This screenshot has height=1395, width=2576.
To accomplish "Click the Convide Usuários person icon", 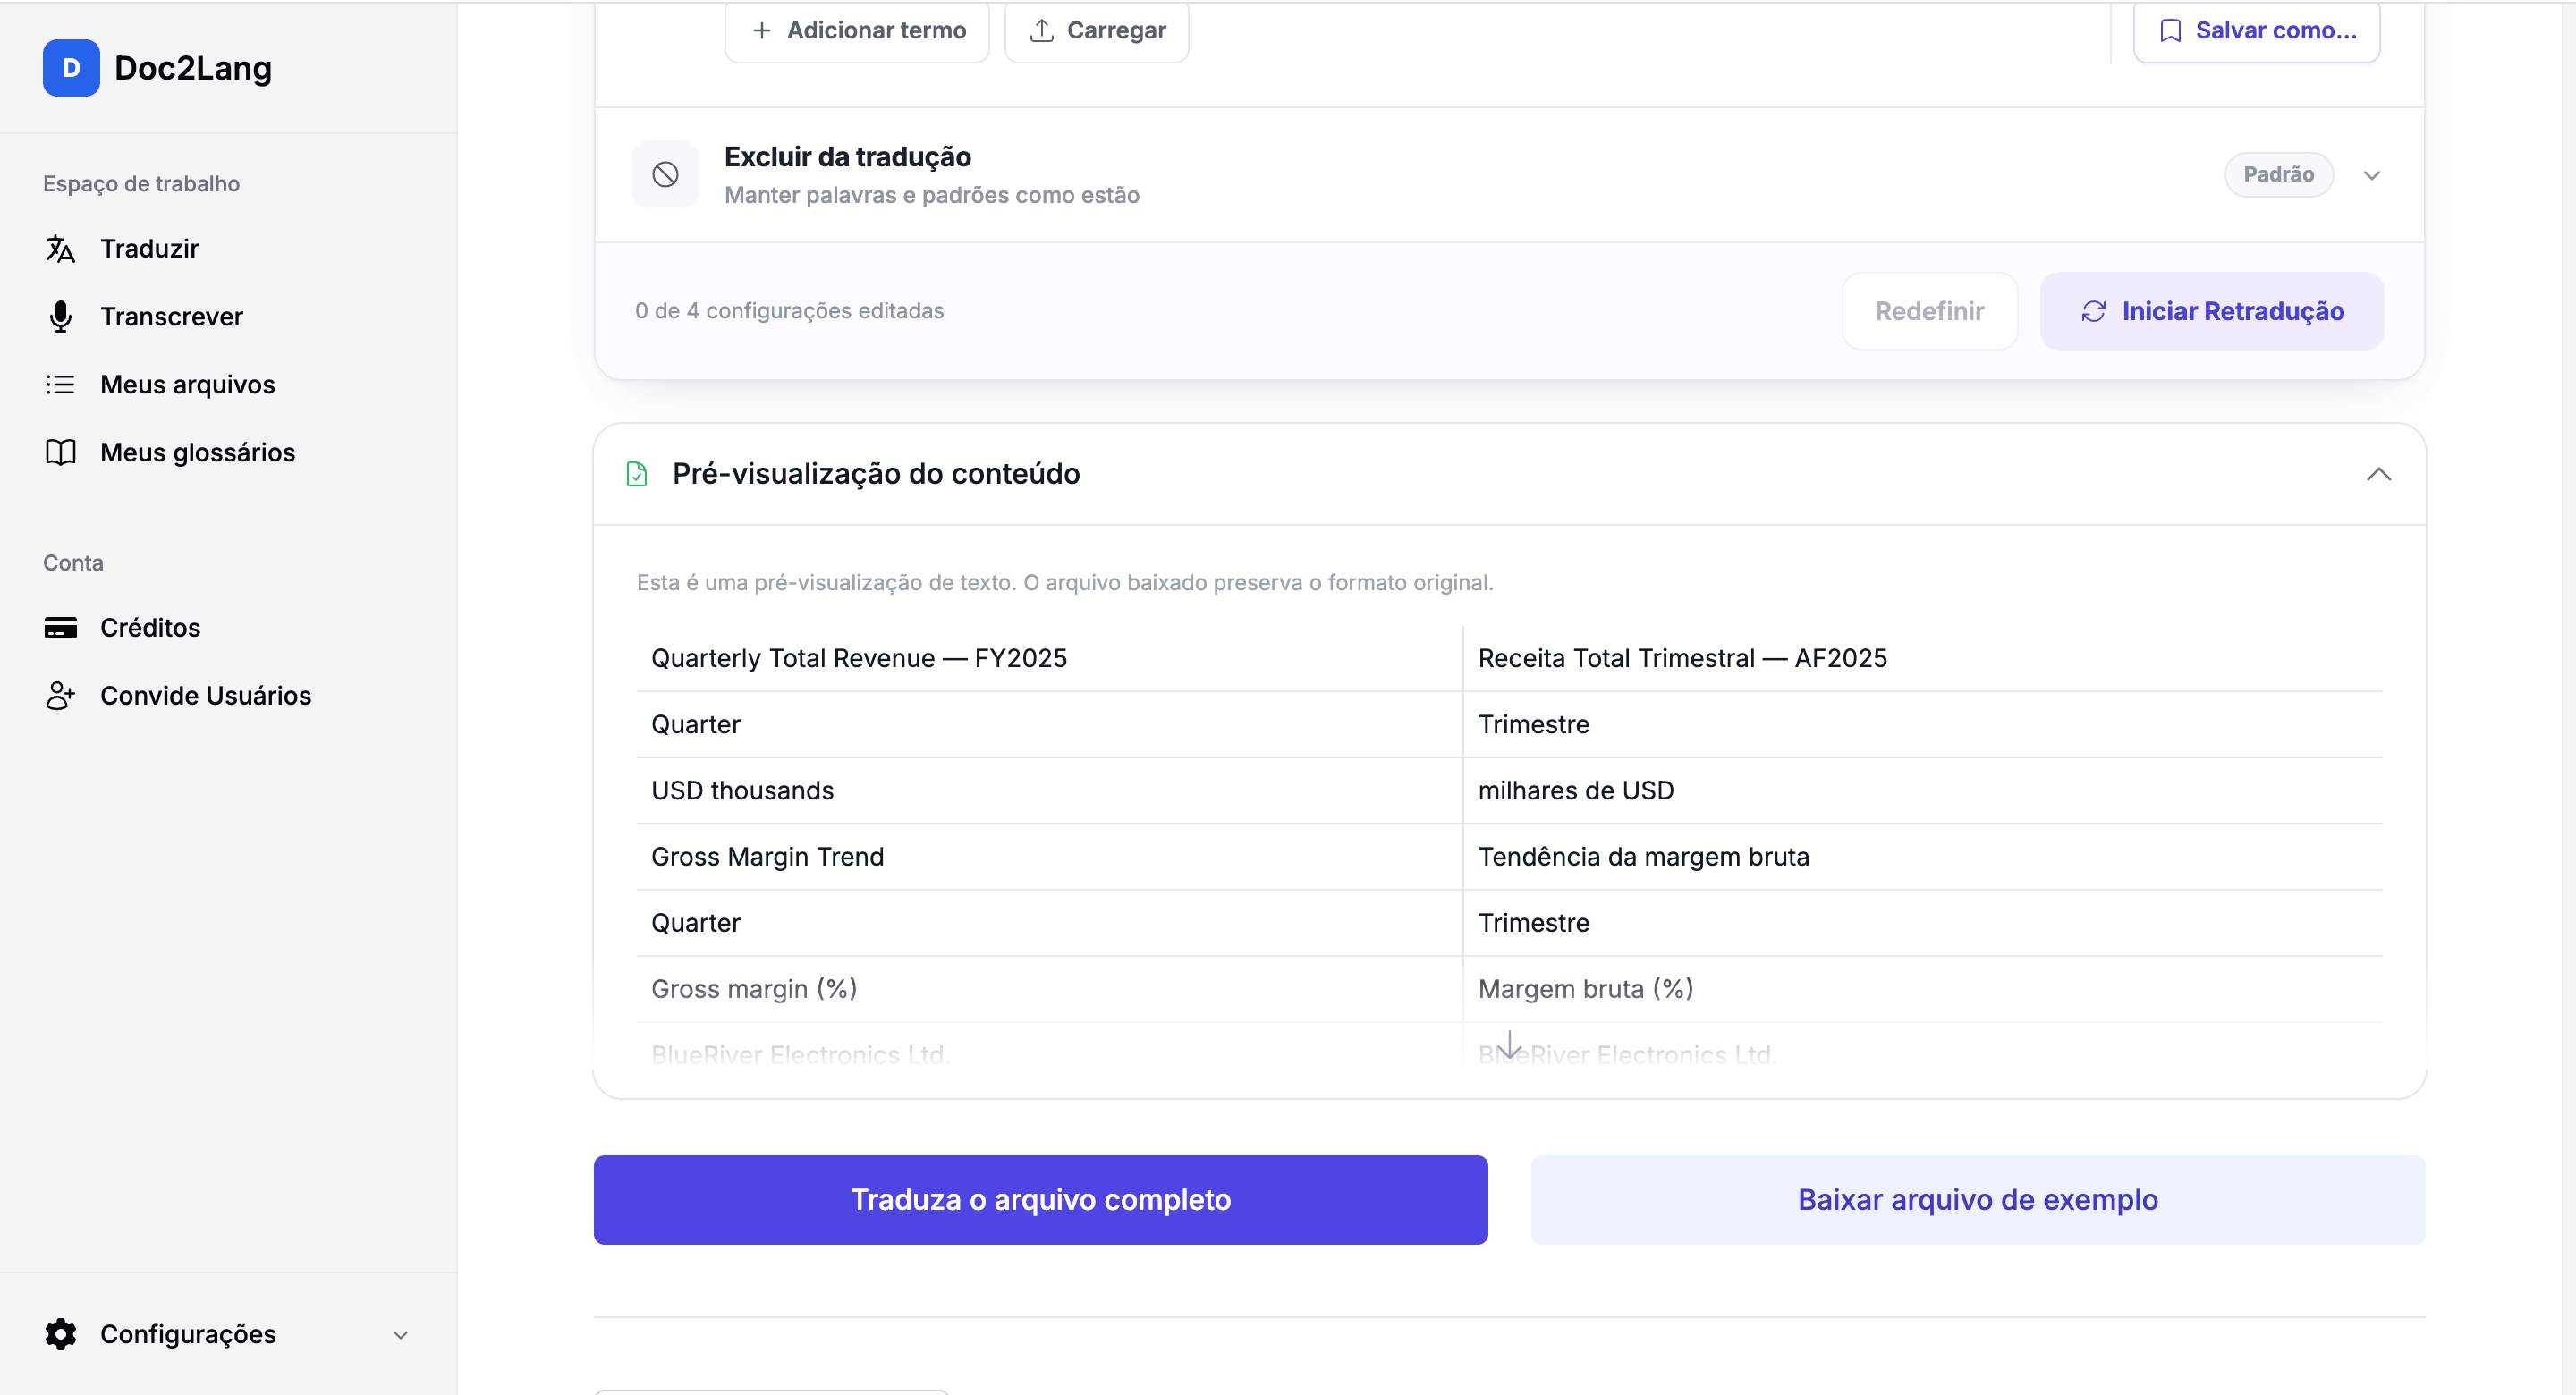I will 60,695.
